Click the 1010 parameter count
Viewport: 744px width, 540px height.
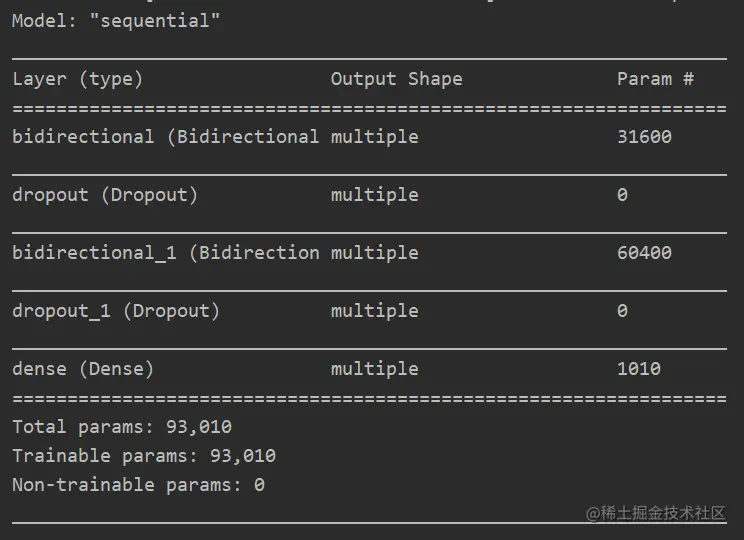click(639, 369)
